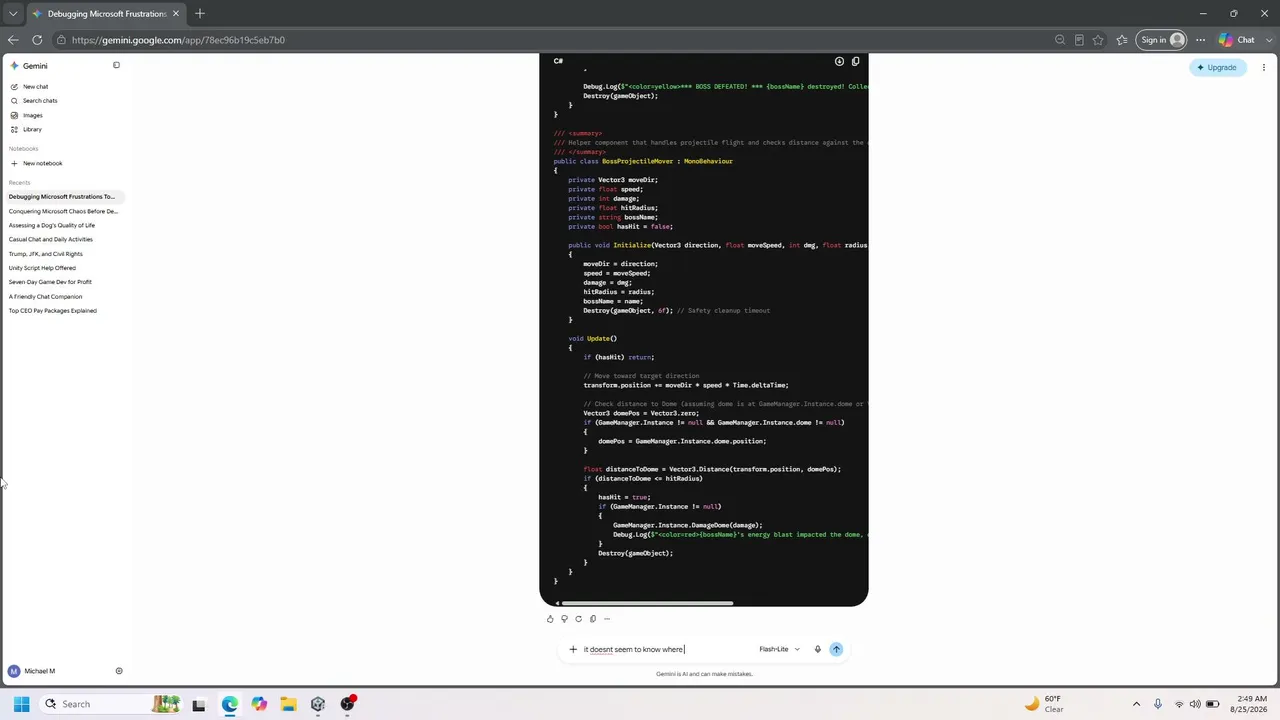
Task: Open chat 'Trump, JFK, and Civil Rights'
Action: click(x=46, y=254)
